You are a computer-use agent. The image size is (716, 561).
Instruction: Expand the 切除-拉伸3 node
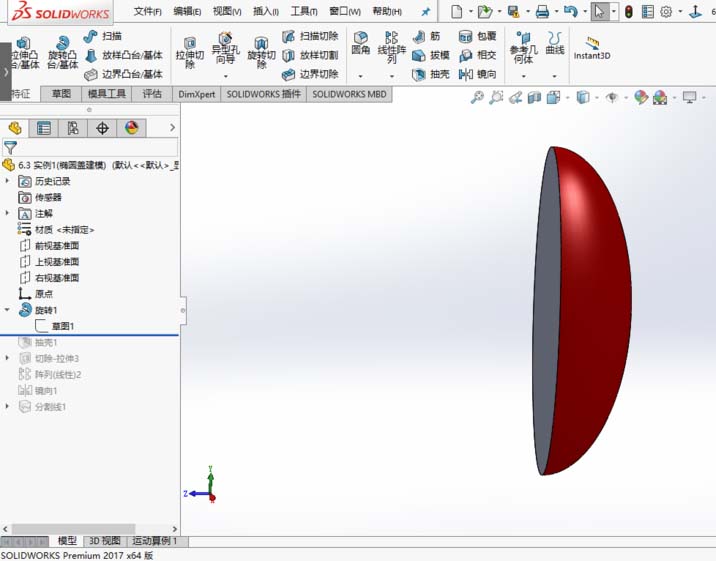[7, 358]
